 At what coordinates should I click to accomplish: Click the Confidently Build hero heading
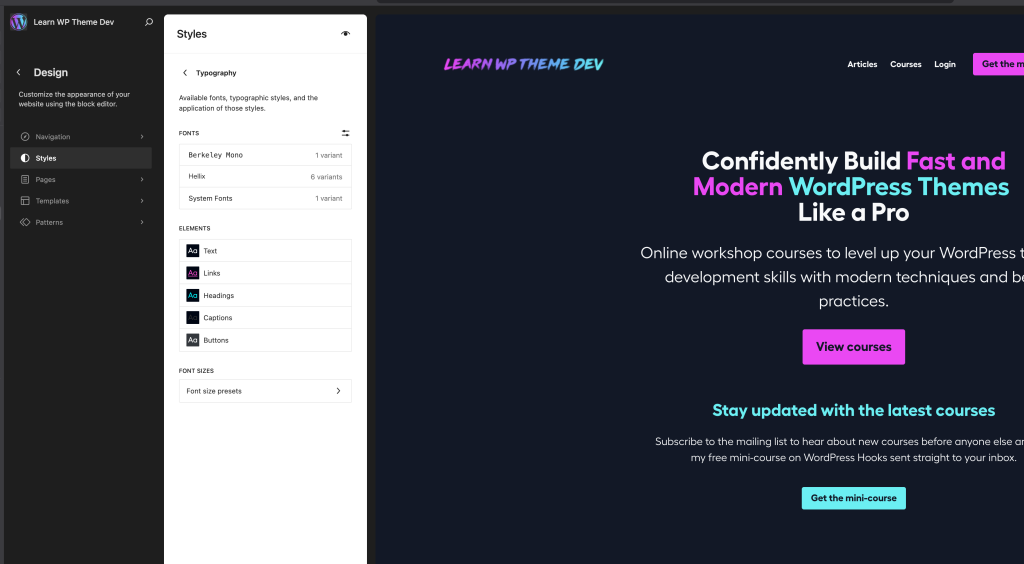[853, 187]
